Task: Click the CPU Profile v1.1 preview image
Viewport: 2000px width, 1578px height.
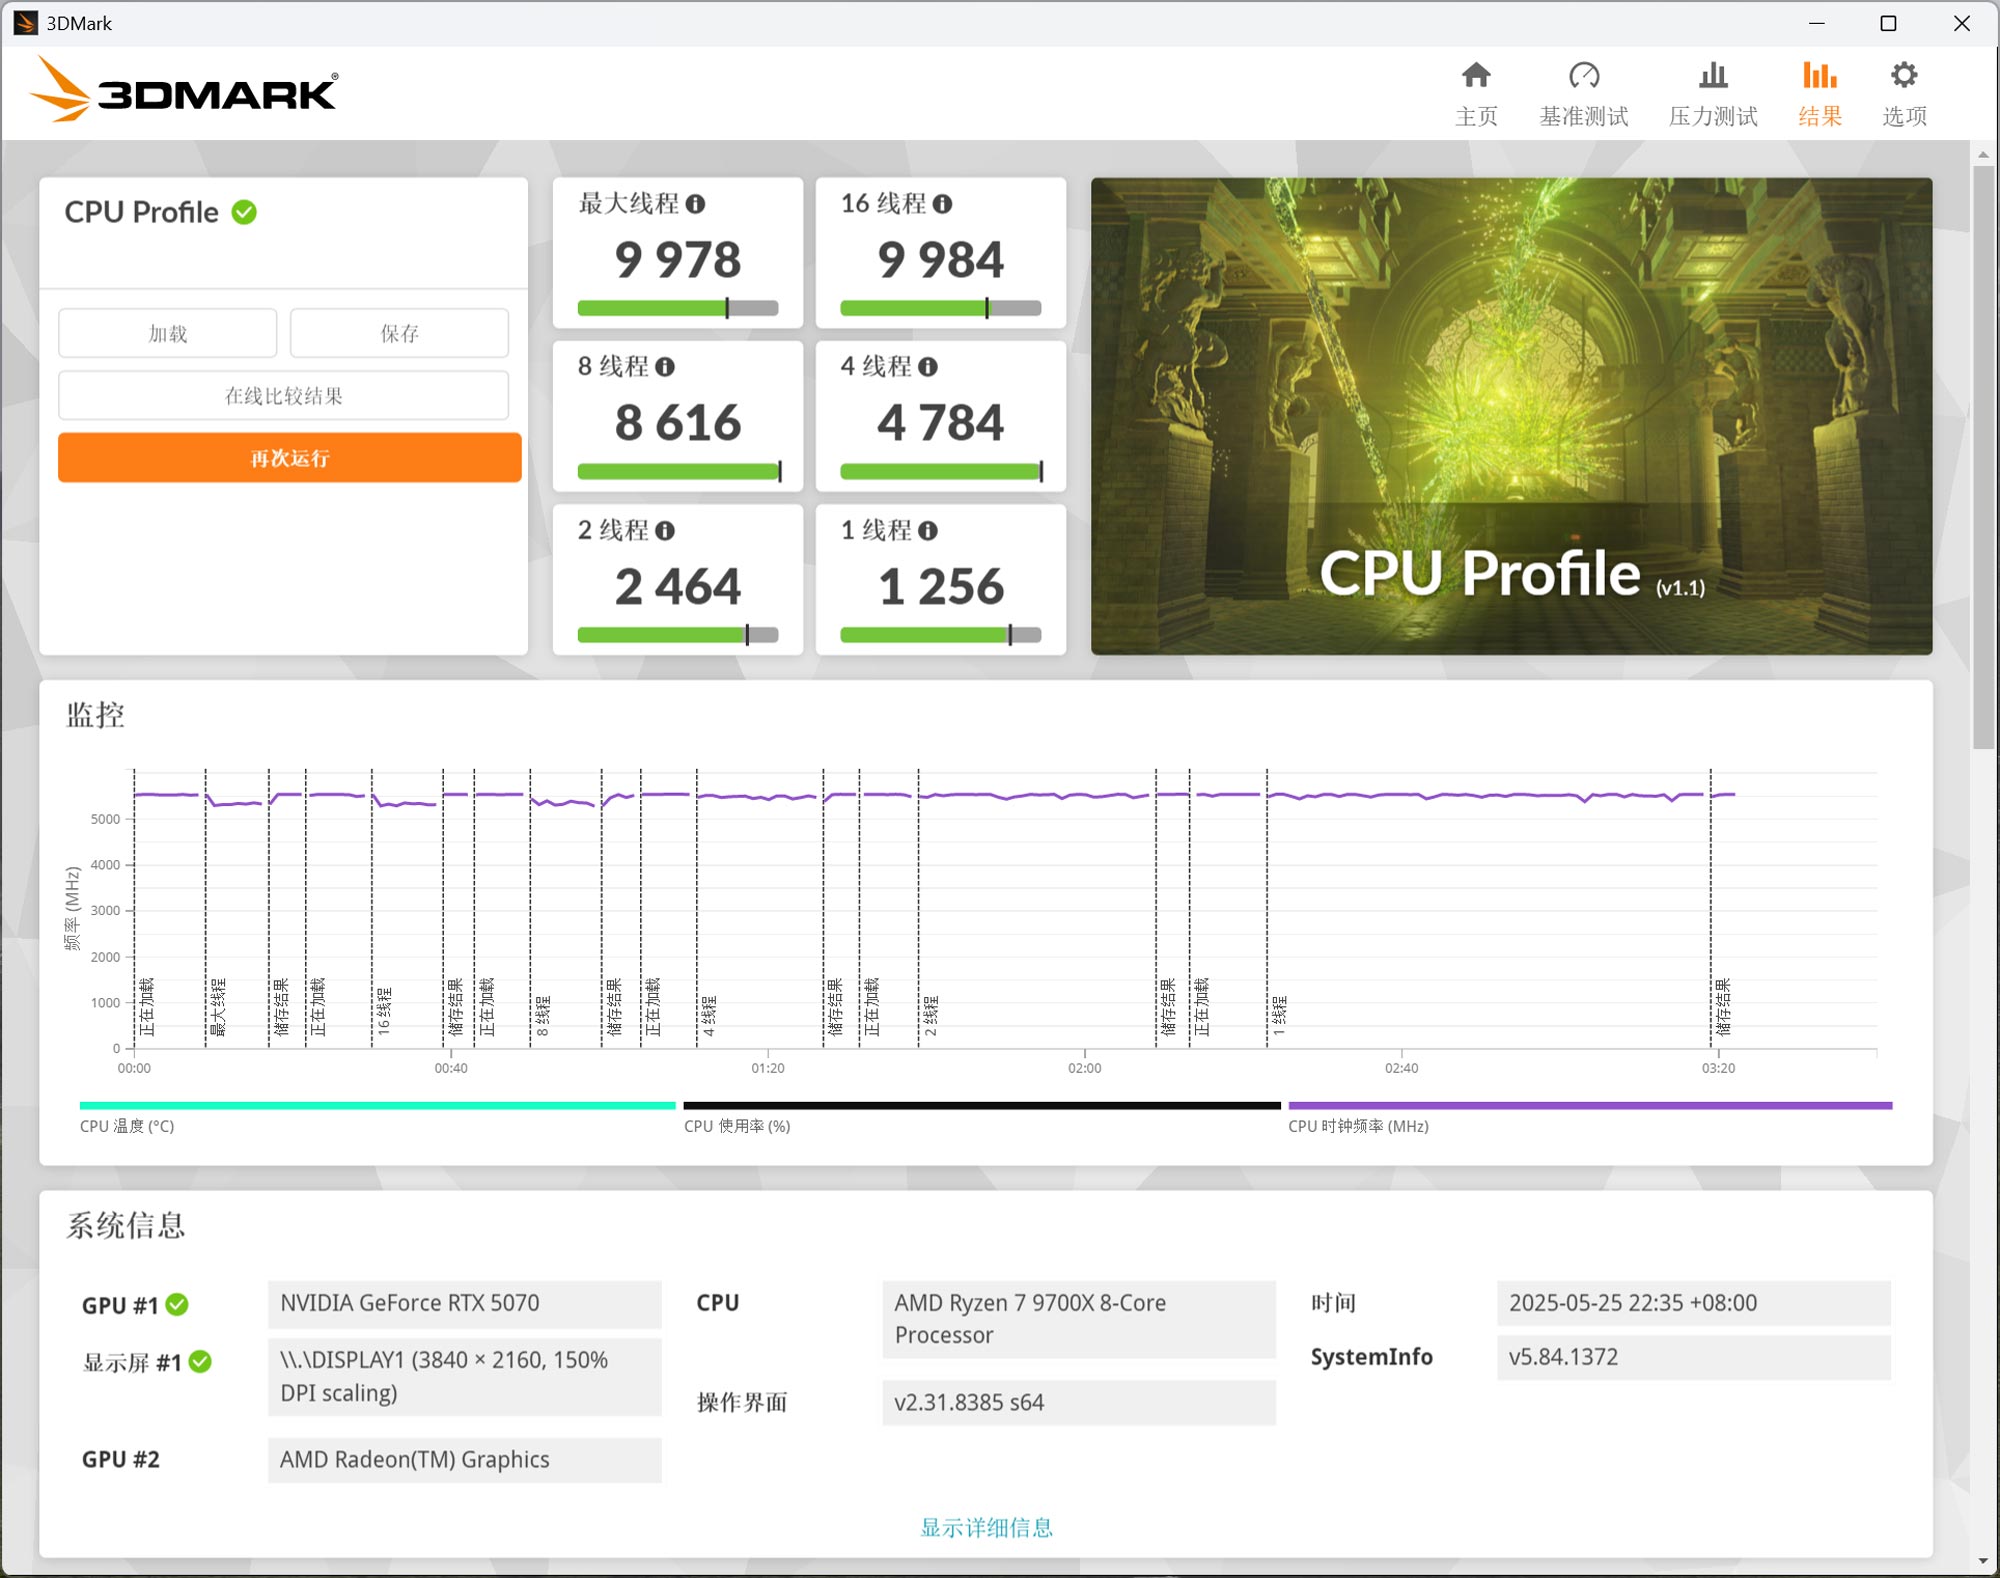Action: (1511, 416)
